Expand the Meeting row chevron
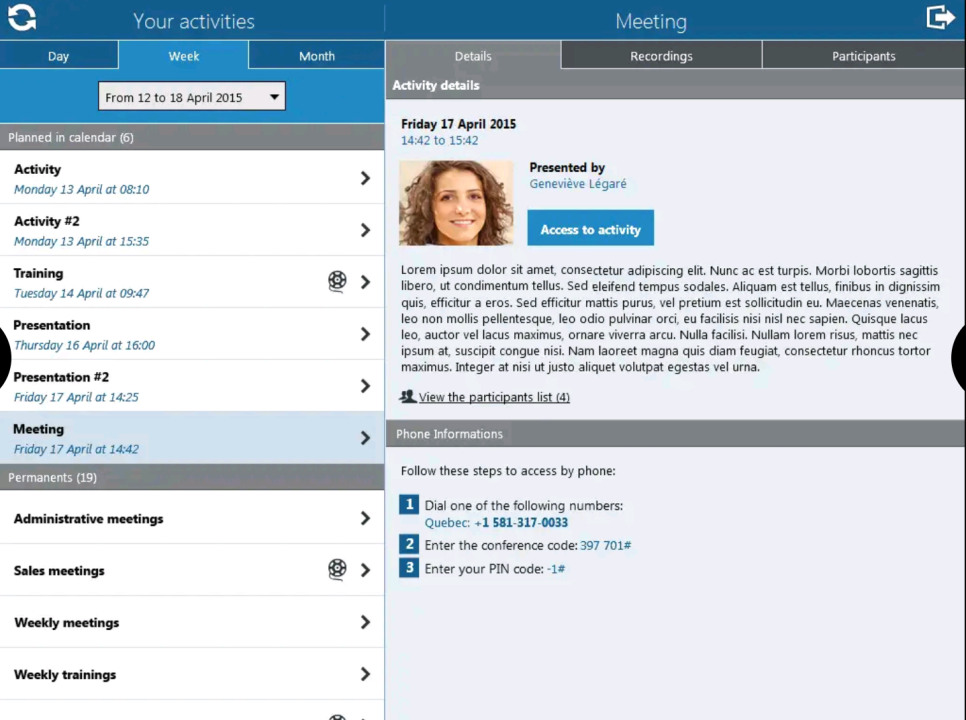Viewport: 966px width, 720px height. click(x=365, y=438)
